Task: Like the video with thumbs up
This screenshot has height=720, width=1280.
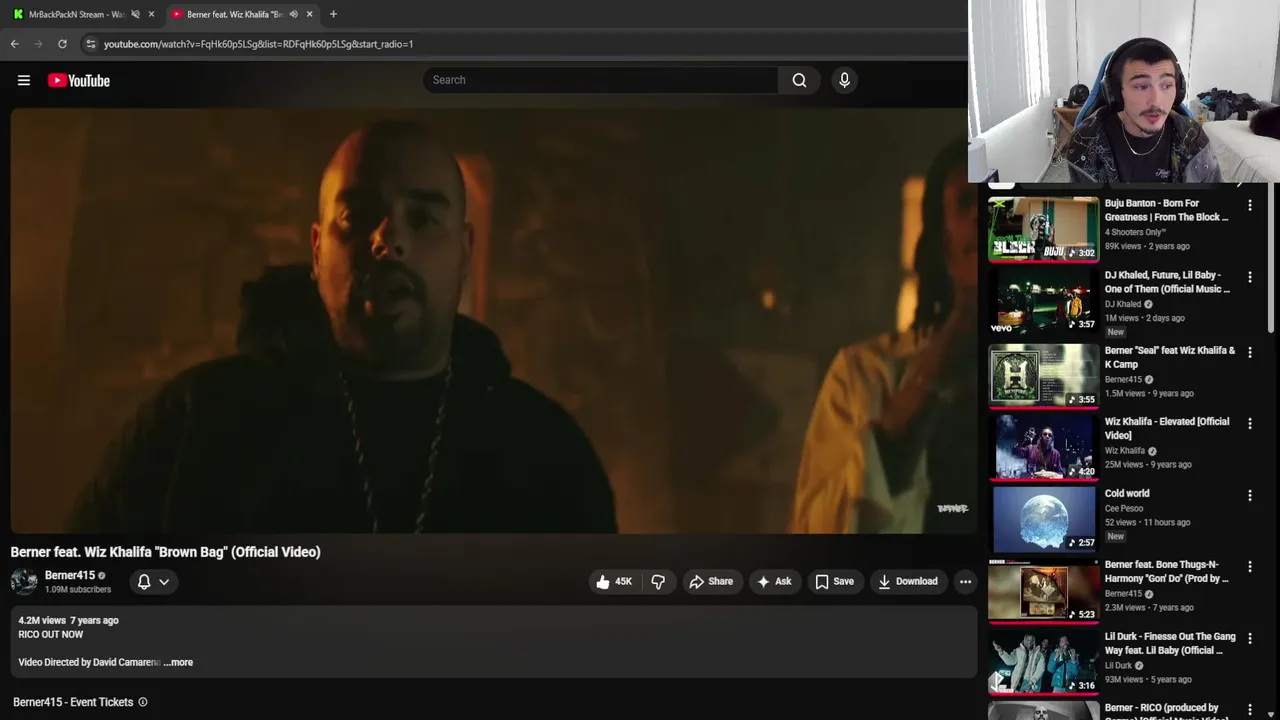Action: click(x=614, y=581)
